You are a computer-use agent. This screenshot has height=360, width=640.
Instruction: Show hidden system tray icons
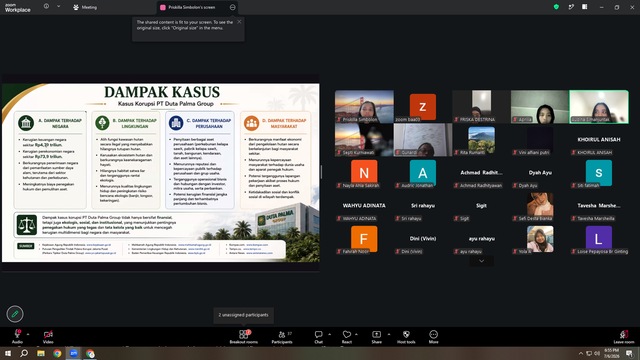click(580, 353)
